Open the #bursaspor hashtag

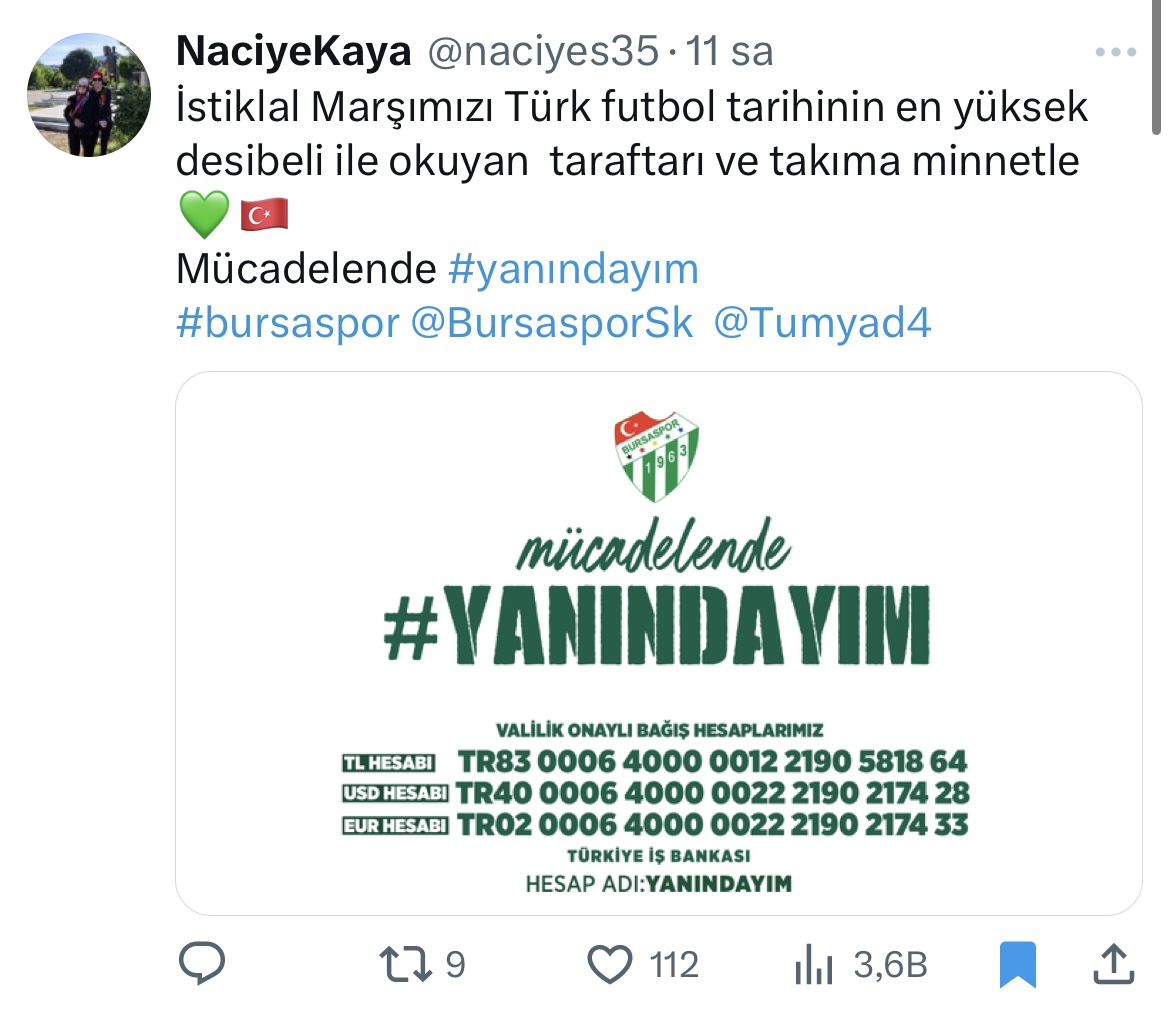[x=287, y=323]
